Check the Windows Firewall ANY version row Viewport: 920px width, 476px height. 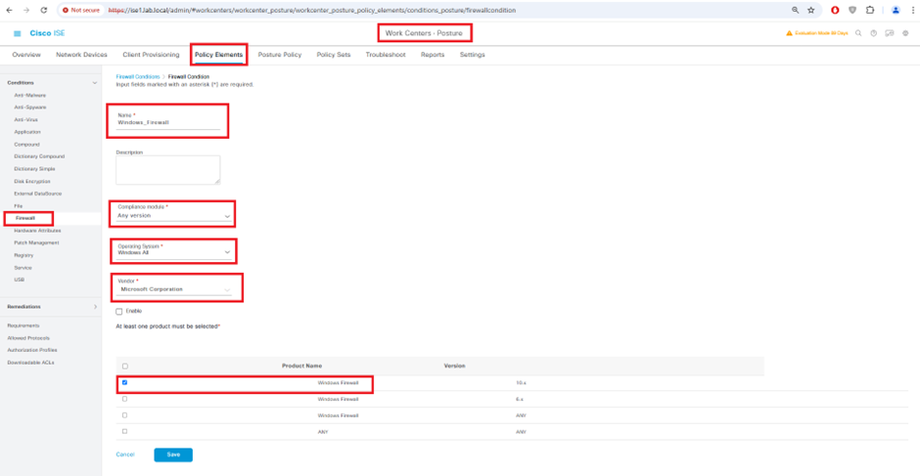click(x=124, y=415)
